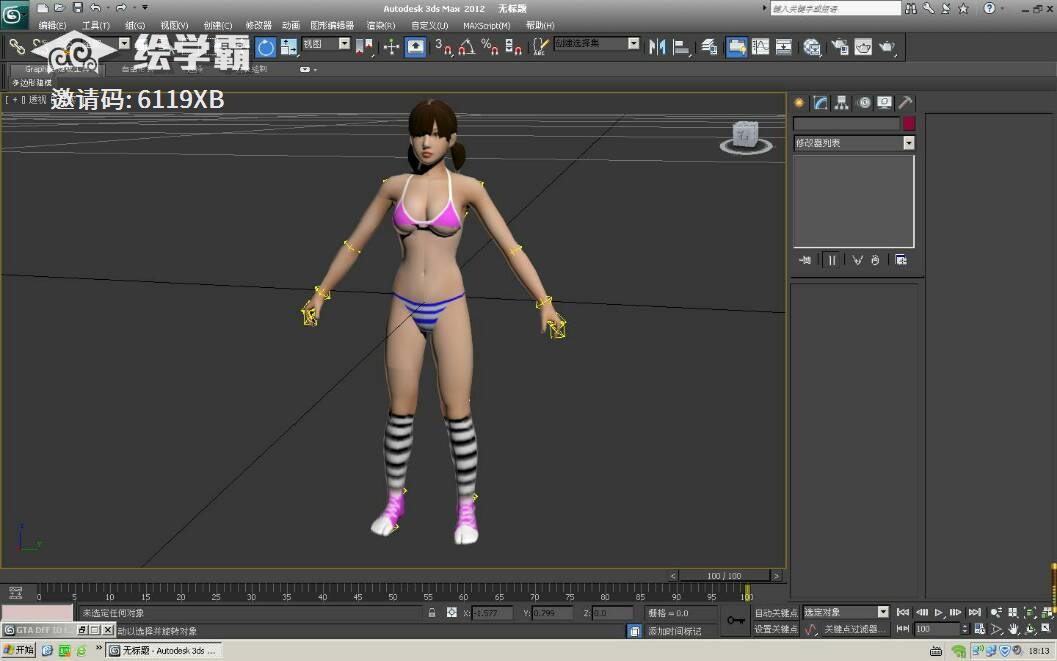This screenshot has width=1057, height=661.
Task: Switch to the Utilities hammer panel tab
Action: (905, 103)
